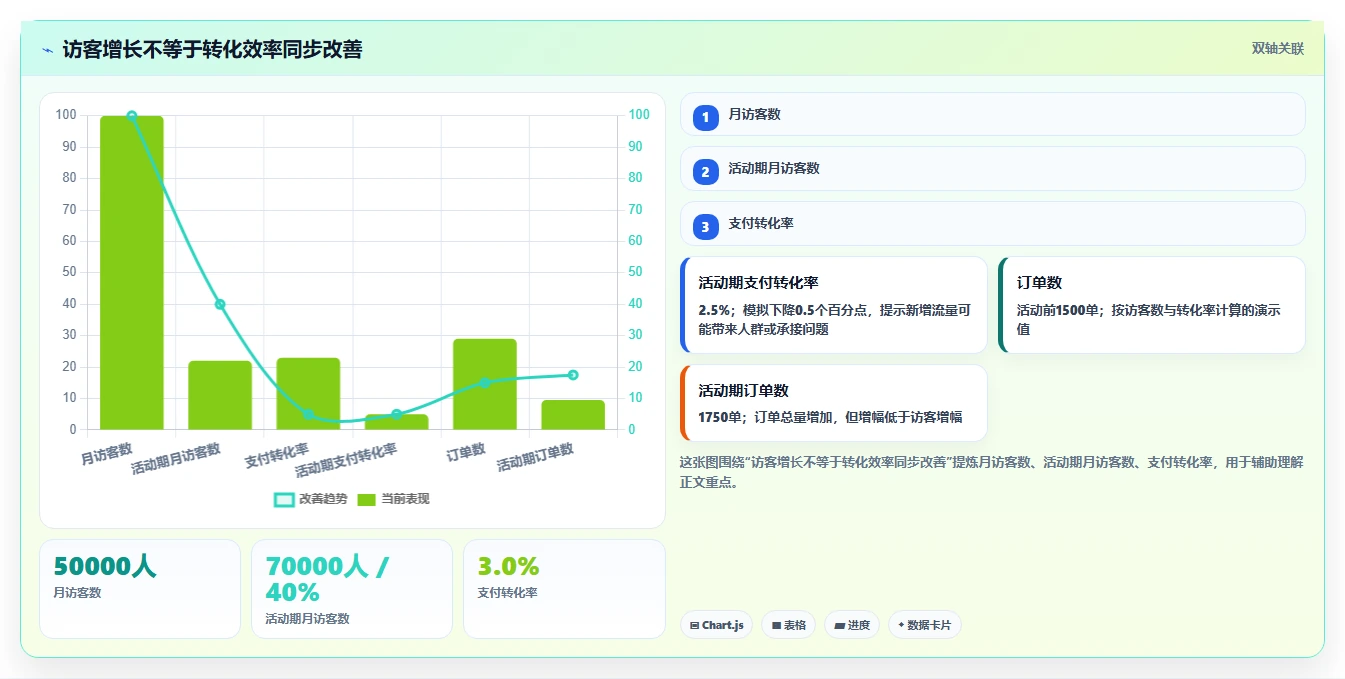Select the 活动期月访客数 list row
The image size is (1345, 679).
click(x=992, y=169)
